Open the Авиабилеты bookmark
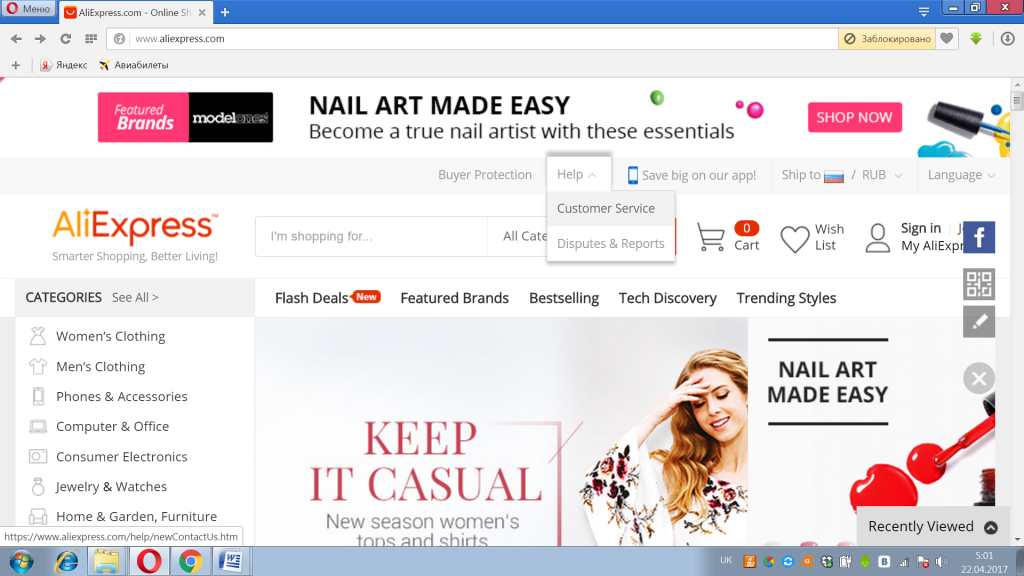 (x=134, y=65)
